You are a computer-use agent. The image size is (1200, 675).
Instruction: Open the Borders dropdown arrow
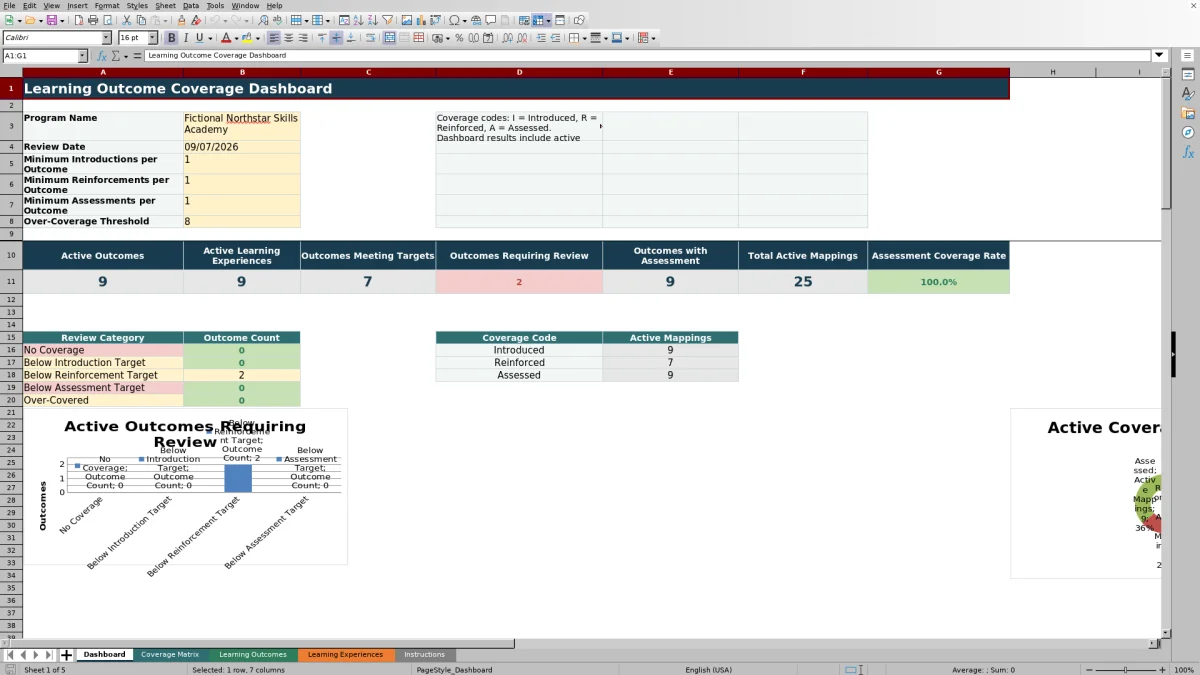[584, 38]
